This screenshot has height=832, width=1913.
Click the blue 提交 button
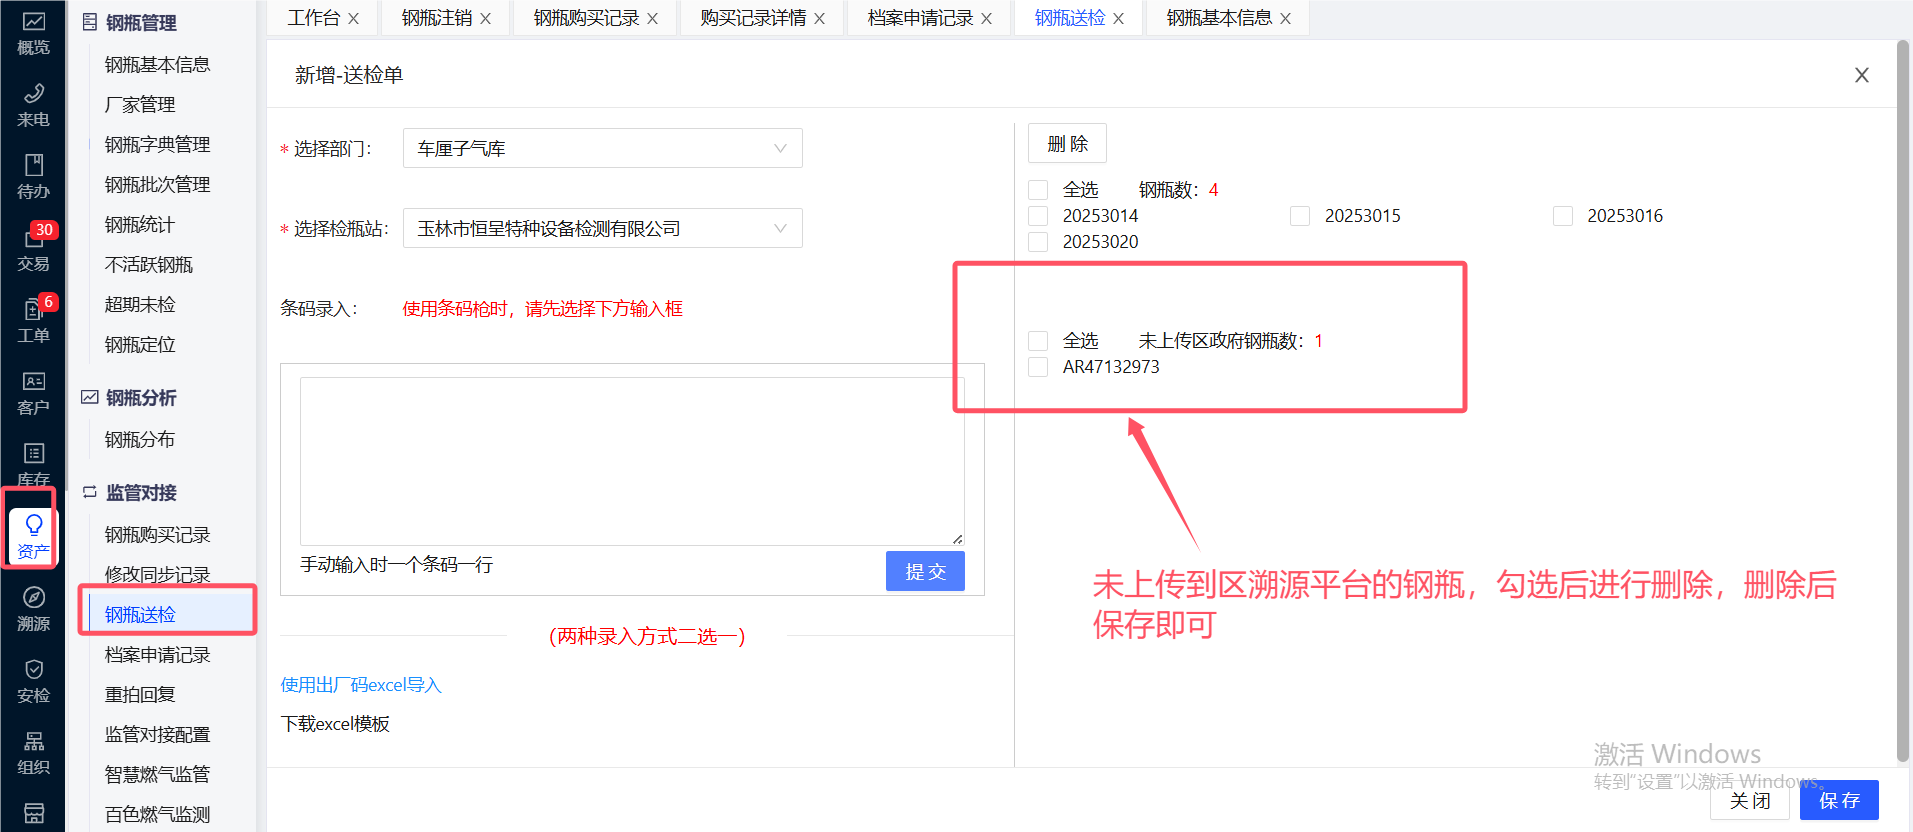[924, 571]
